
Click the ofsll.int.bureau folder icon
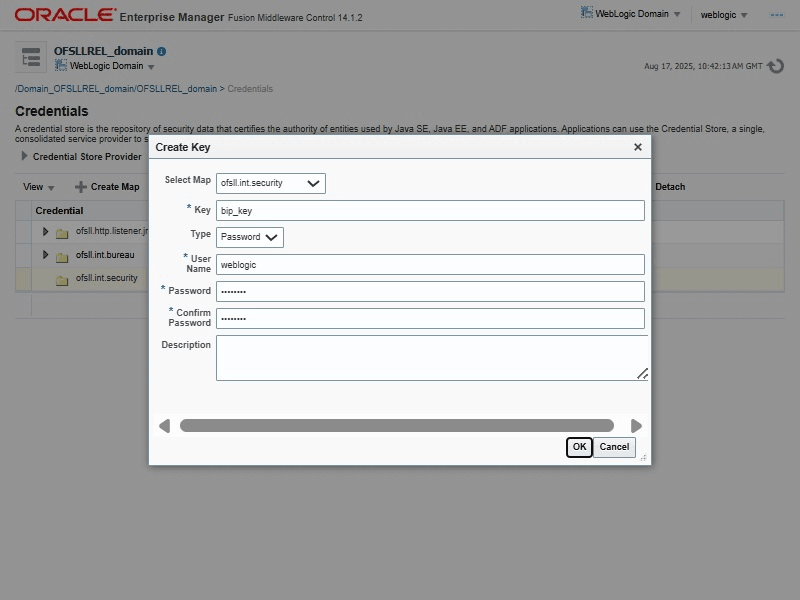coord(62,257)
